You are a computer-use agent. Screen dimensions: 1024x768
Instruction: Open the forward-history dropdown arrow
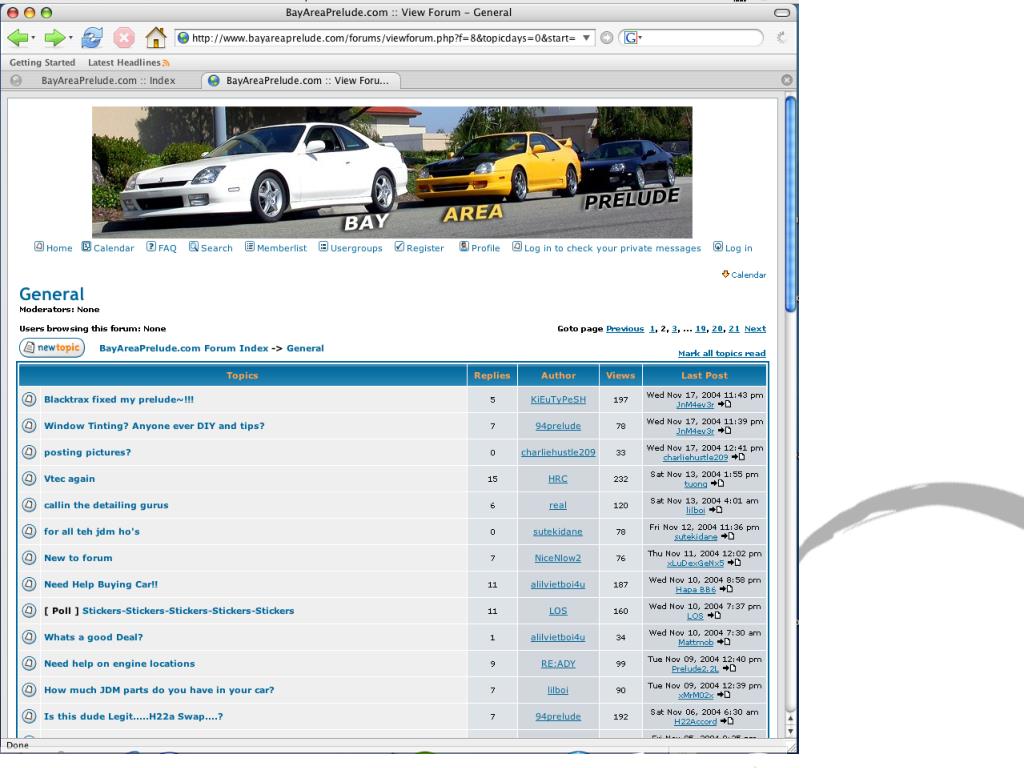pyautogui.click(x=70, y=38)
